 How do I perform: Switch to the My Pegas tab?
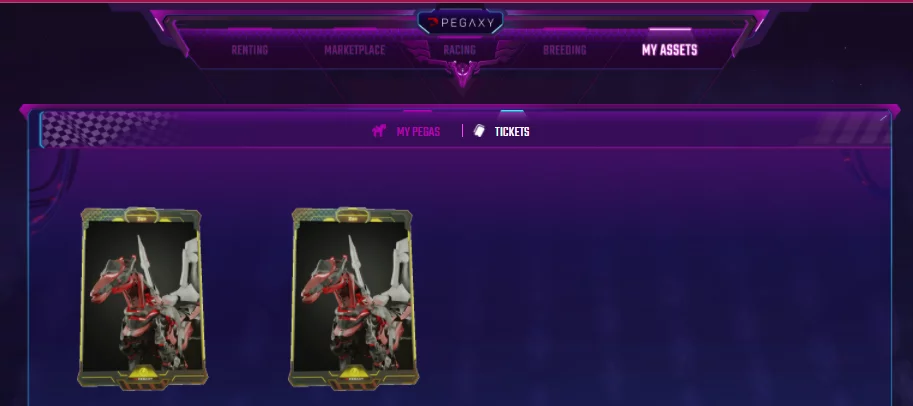click(x=418, y=132)
